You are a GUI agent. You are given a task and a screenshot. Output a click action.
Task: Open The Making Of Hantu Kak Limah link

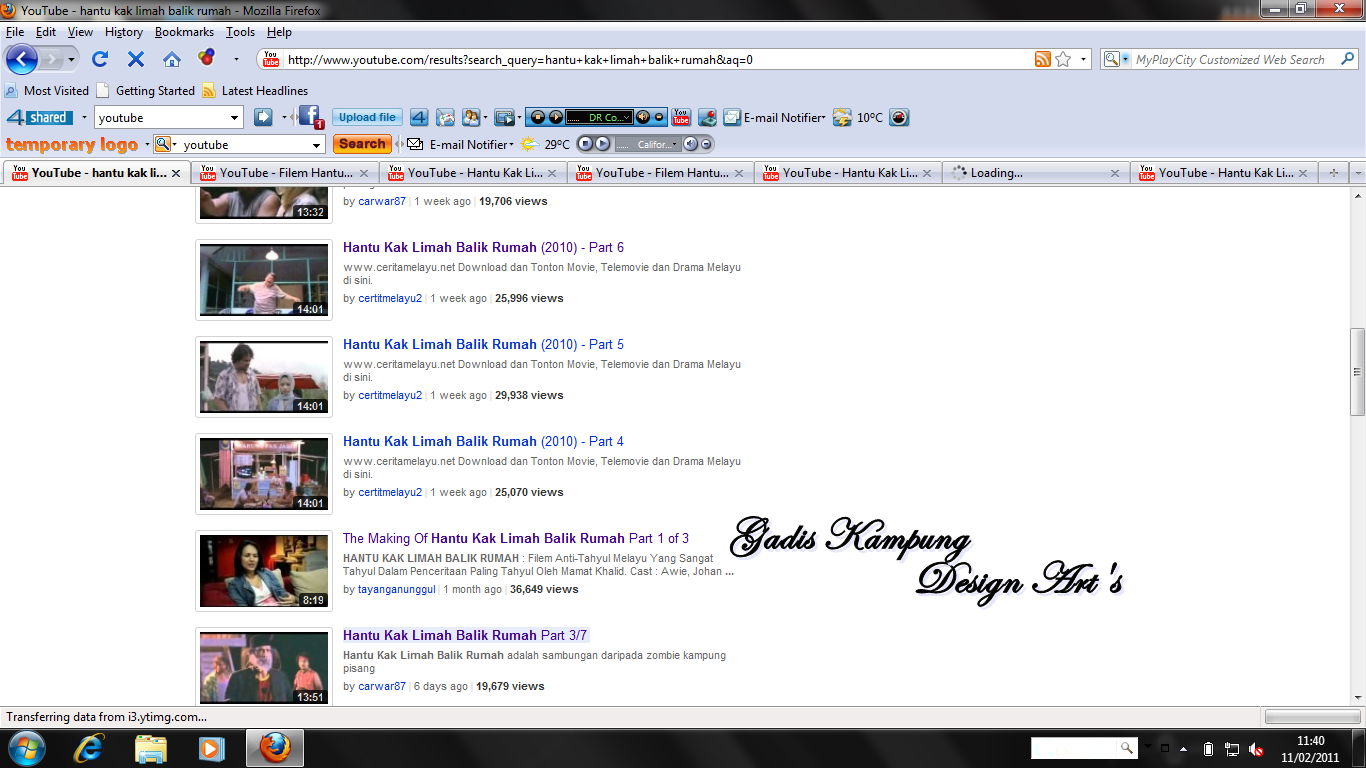[516, 538]
